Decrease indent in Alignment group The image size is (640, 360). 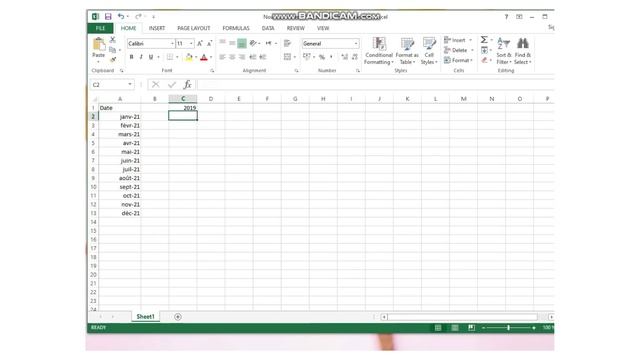coord(253,57)
